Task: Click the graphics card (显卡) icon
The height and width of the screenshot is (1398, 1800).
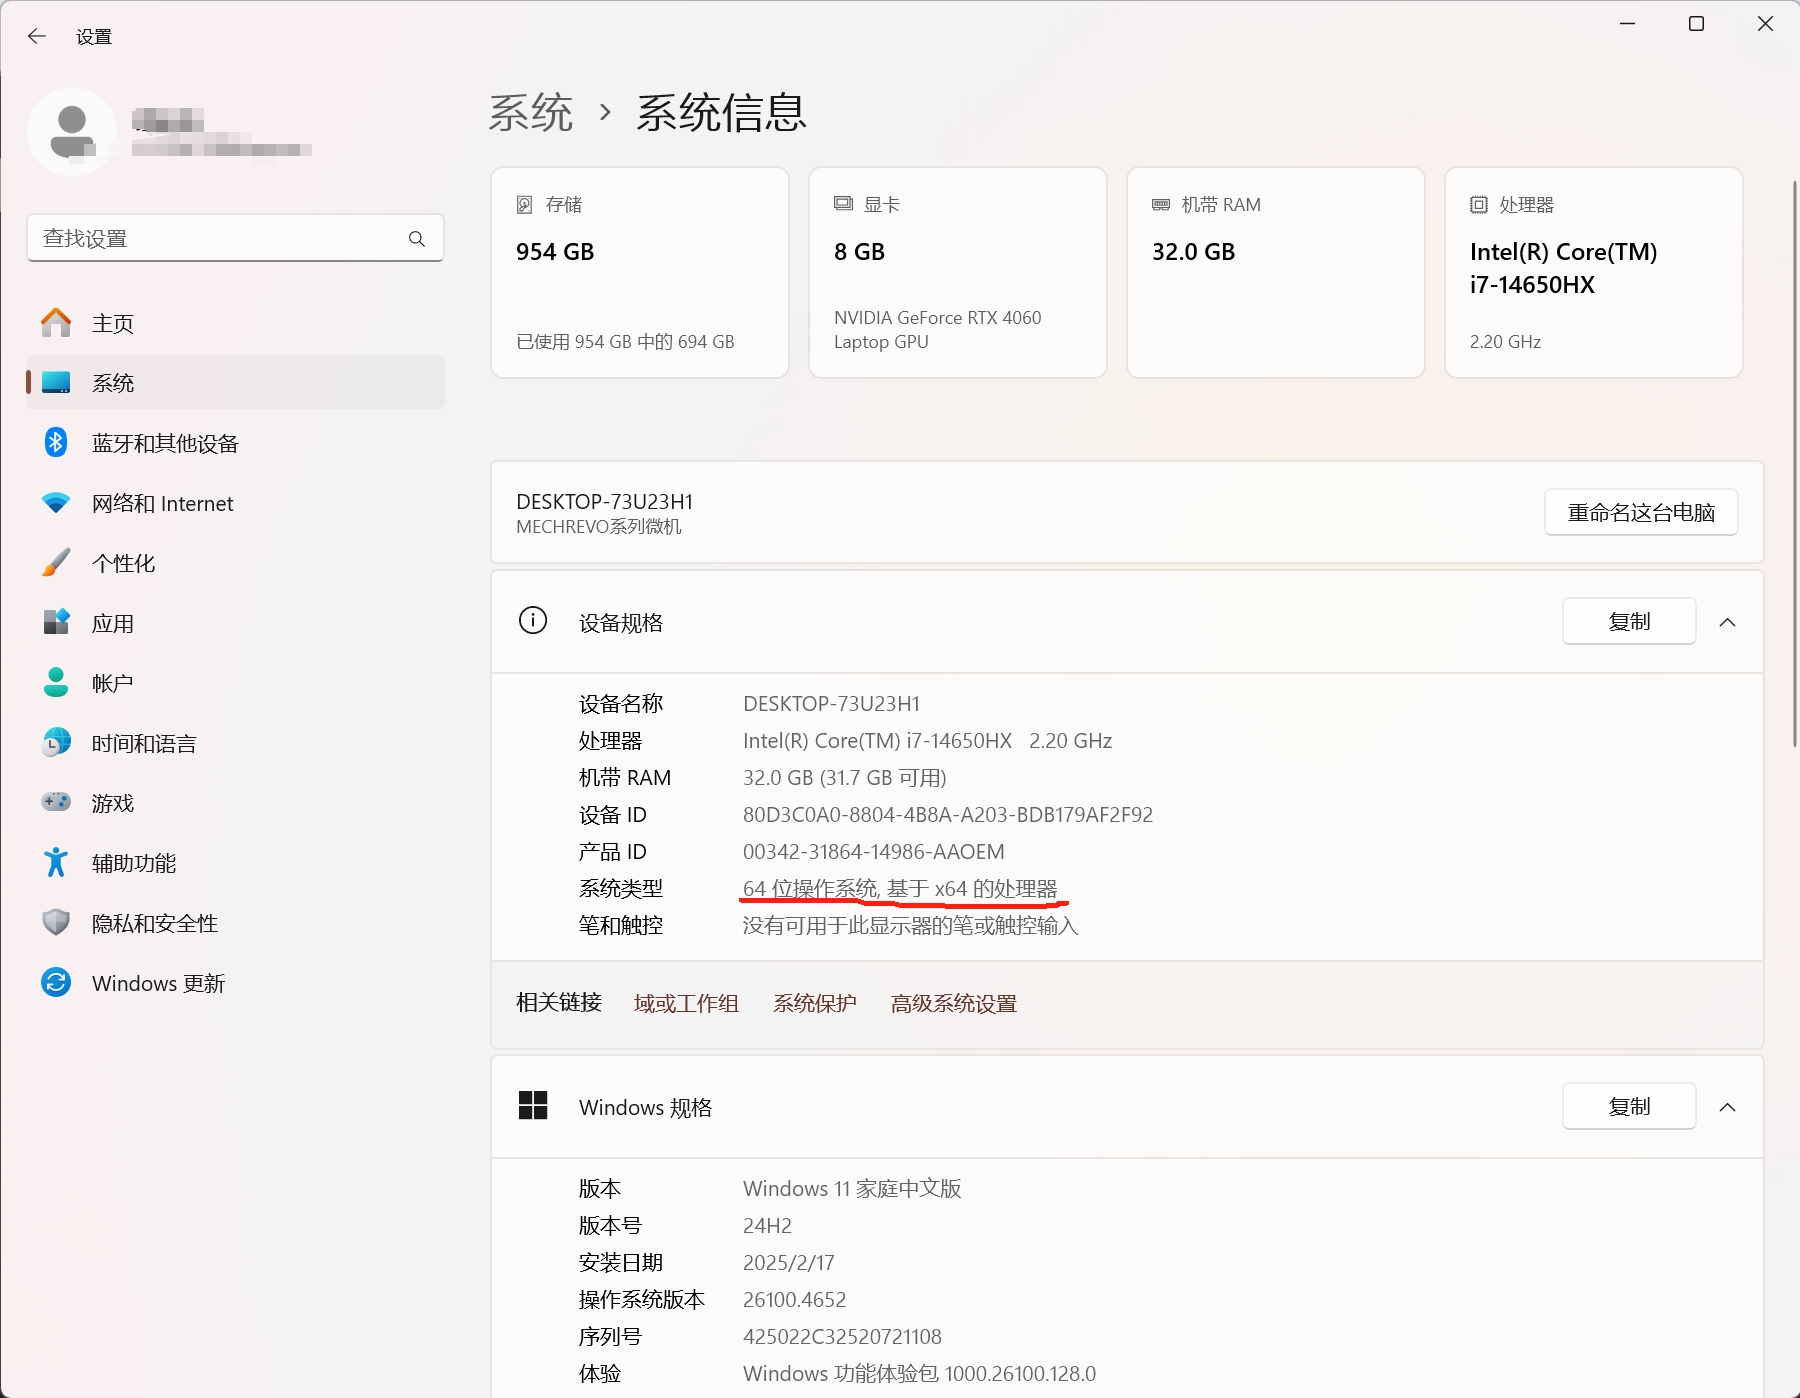Action: tap(843, 204)
